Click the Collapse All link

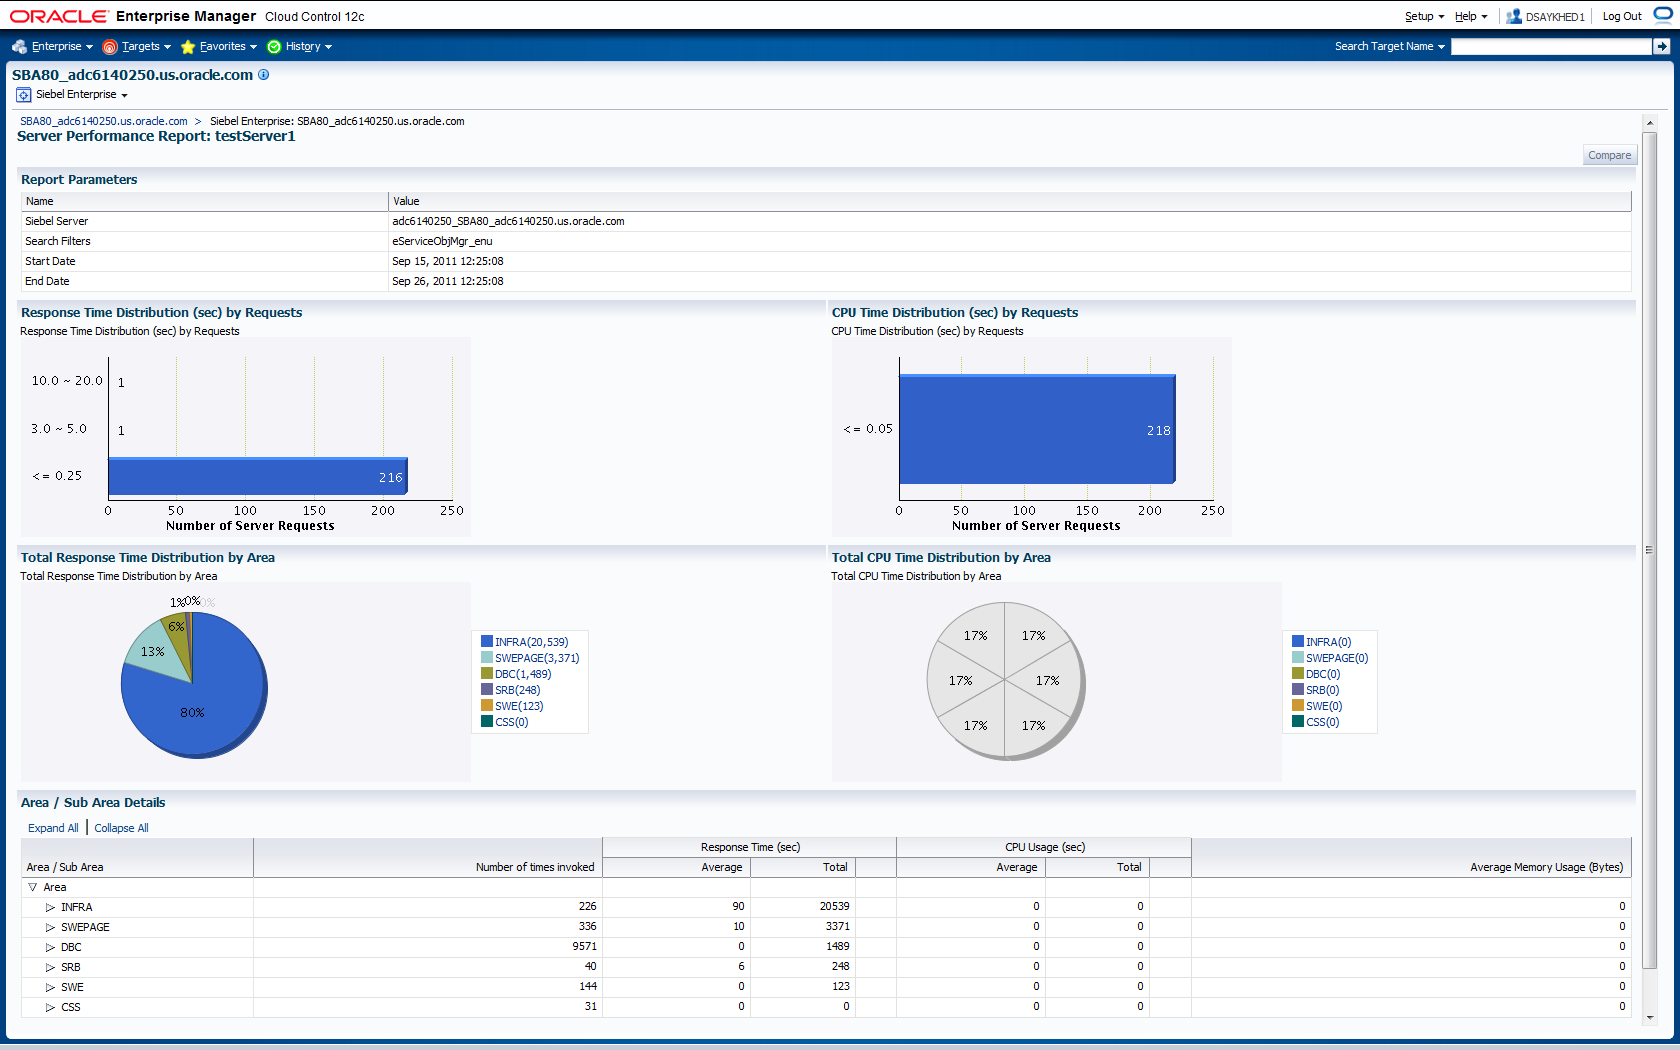tap(121, 828)
